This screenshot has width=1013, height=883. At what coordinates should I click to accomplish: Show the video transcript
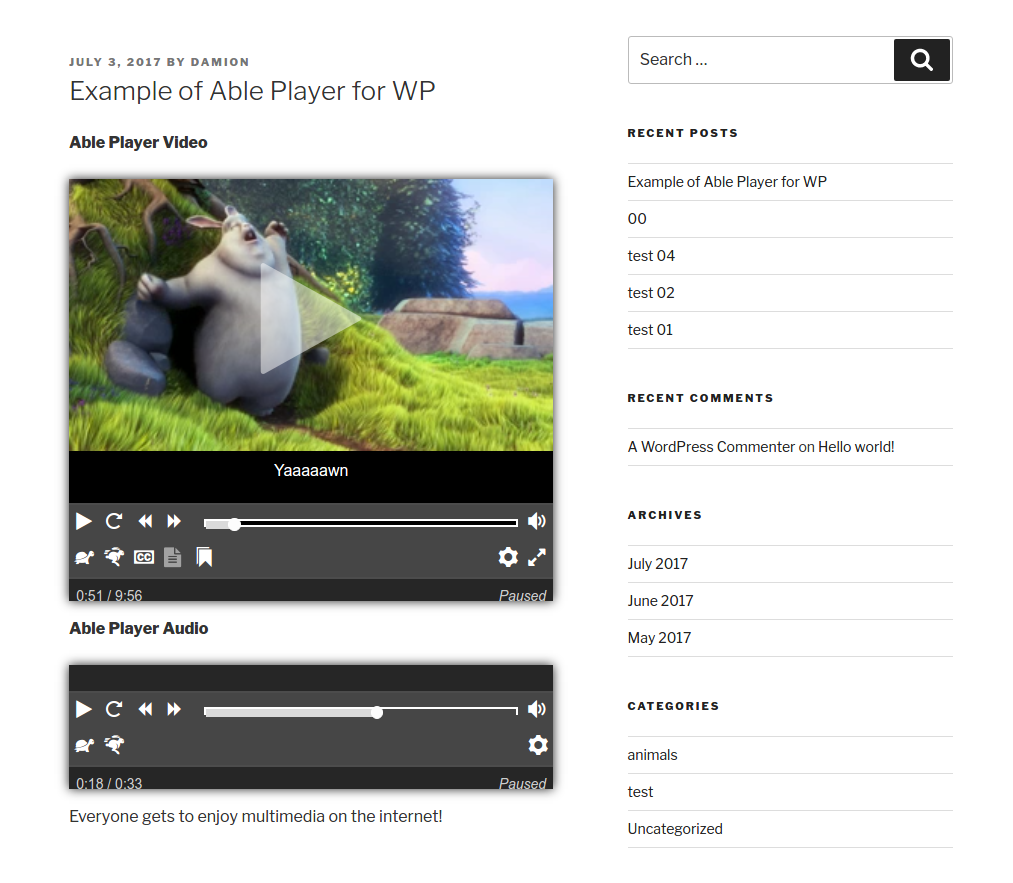tap(172, 557)
